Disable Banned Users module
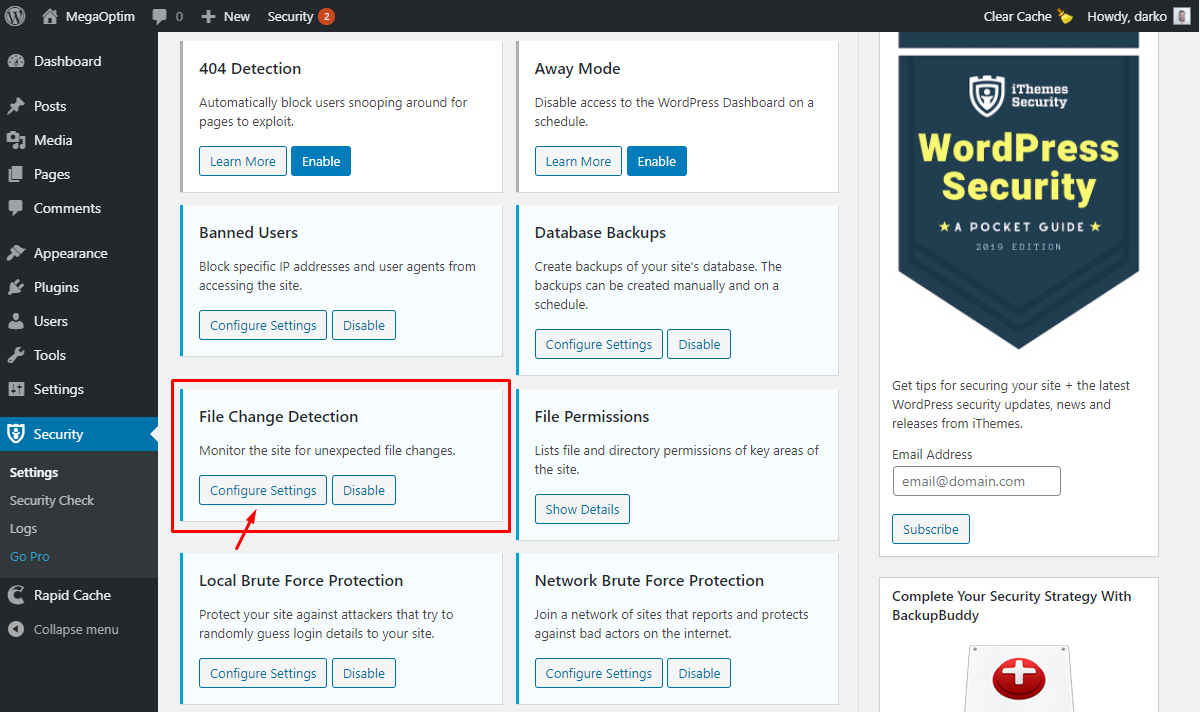 pyautogui.click(x=364, y=325)
